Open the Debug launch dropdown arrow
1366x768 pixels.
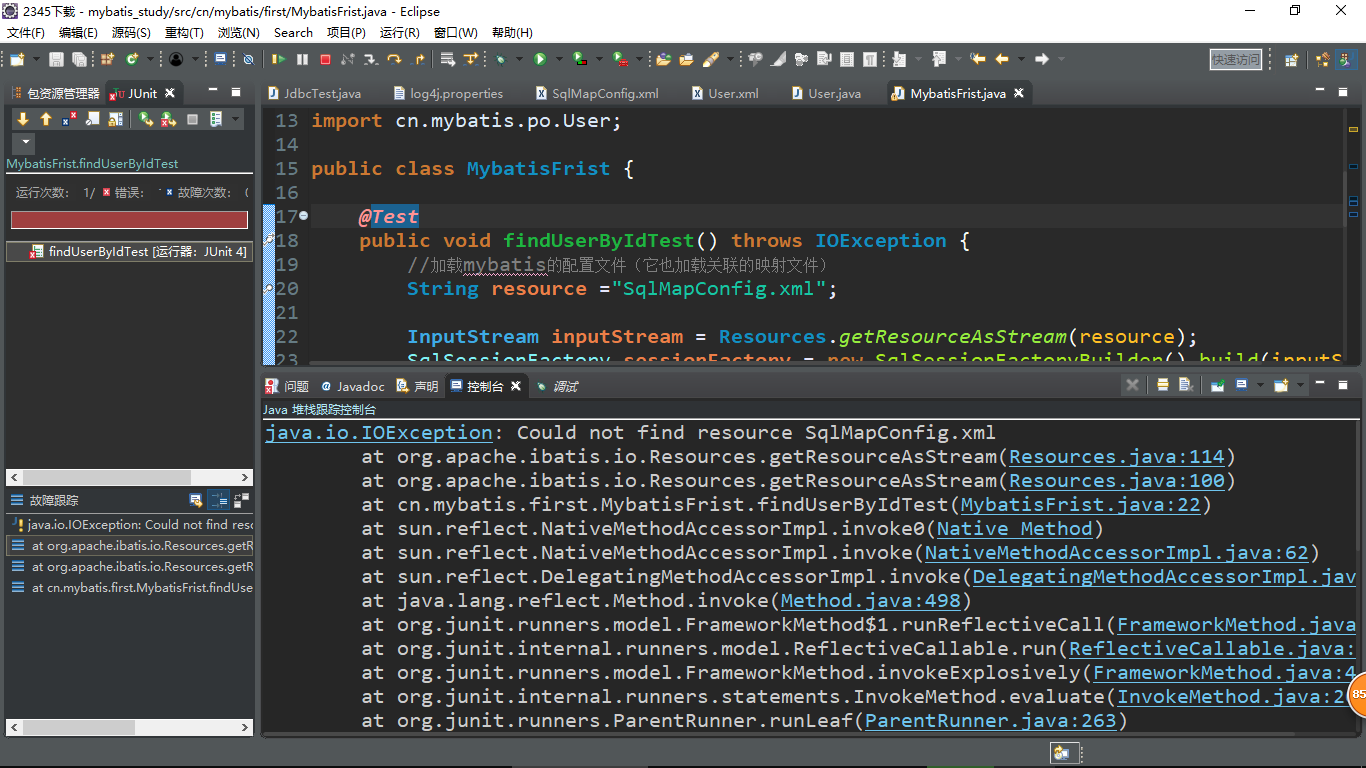click(519, 60)
